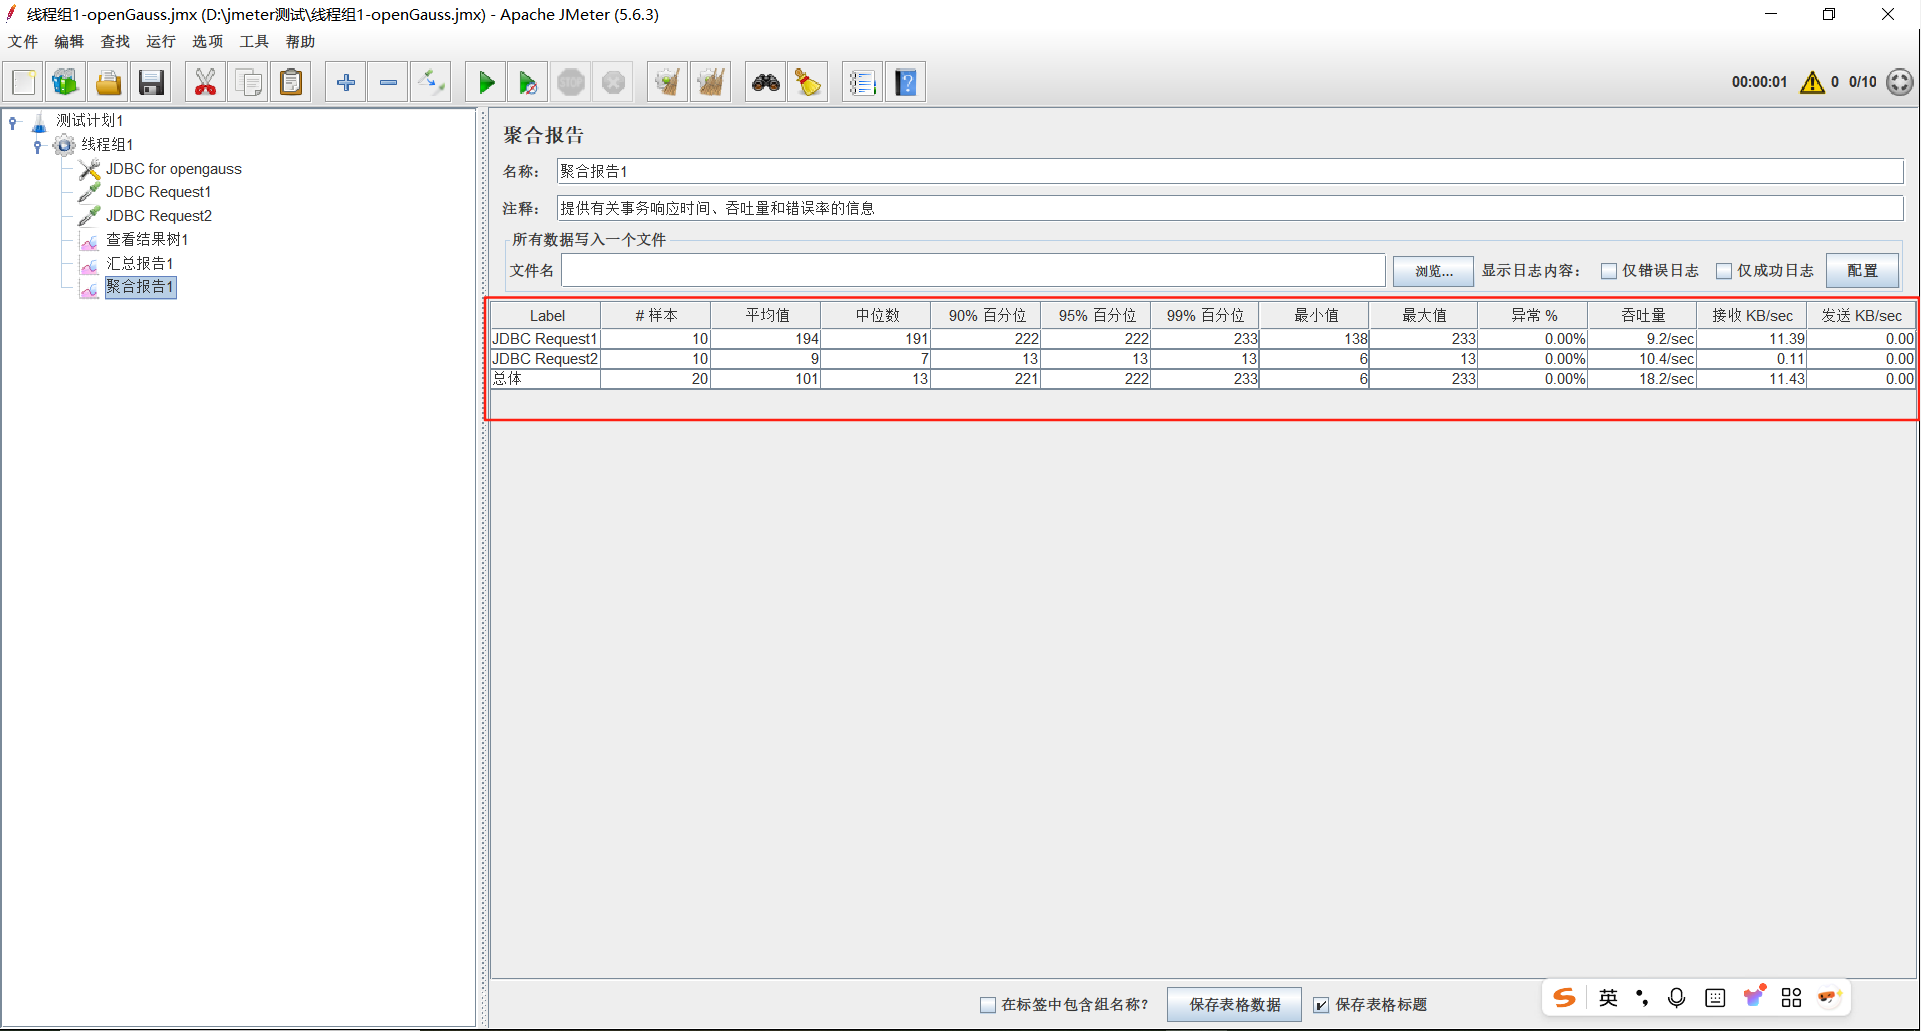Click the Cut scissors icon
The width and height of the screenshot is (1921, 1031).
[205, 82]
